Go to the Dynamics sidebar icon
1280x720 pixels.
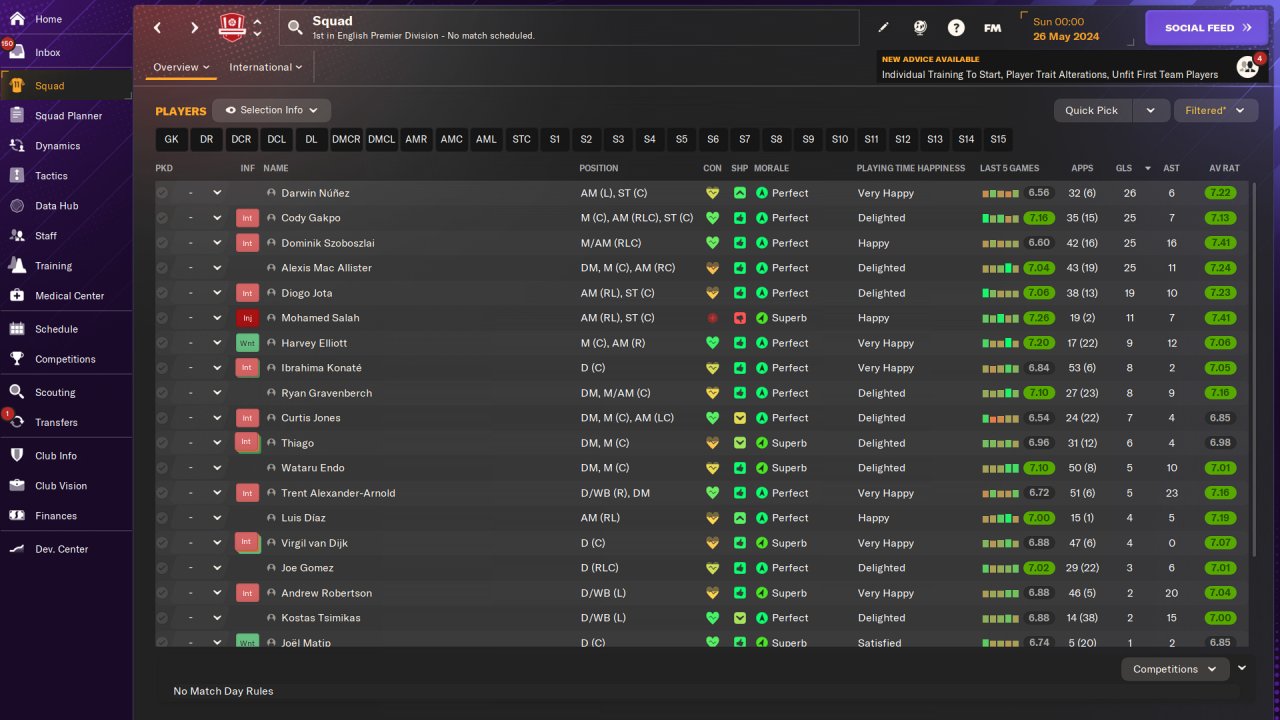coord(17,146)
